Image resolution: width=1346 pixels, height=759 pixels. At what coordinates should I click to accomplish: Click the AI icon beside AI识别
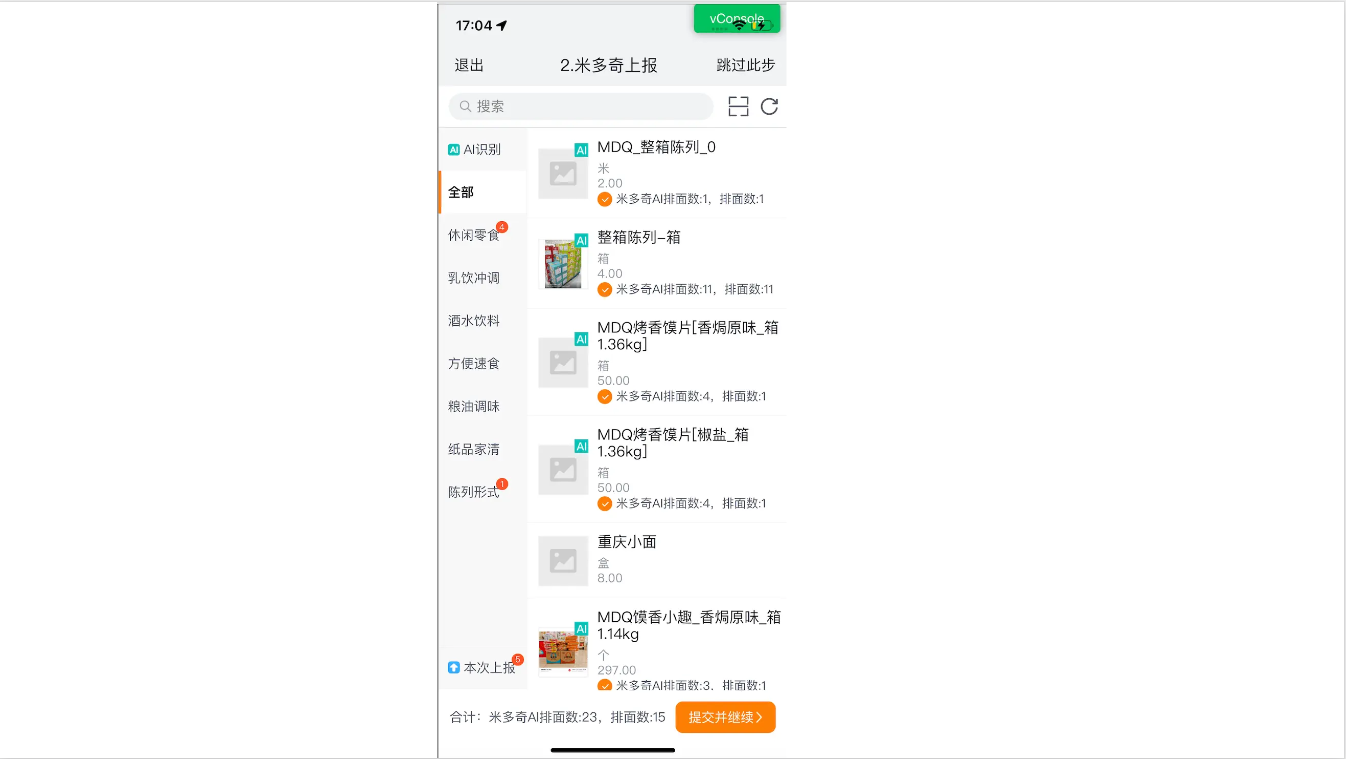tap(454, 149)
